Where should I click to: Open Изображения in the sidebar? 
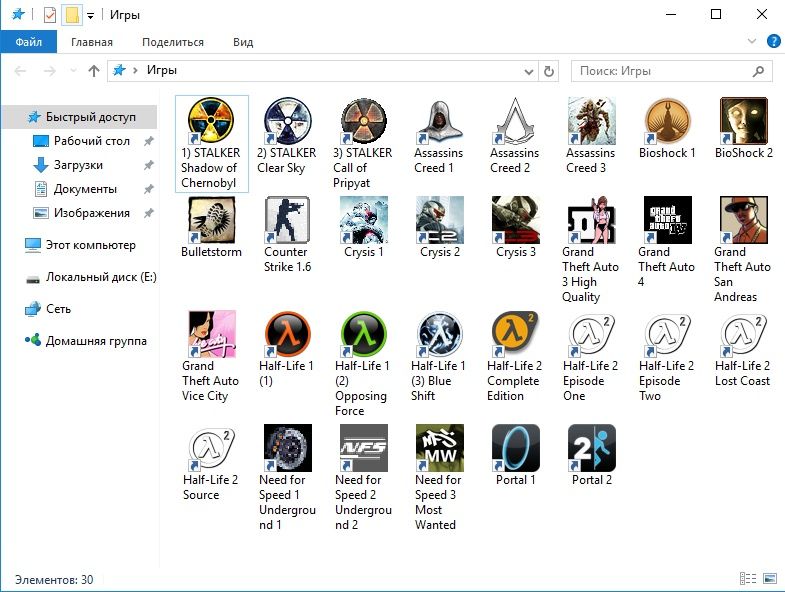tap(80, 213)
